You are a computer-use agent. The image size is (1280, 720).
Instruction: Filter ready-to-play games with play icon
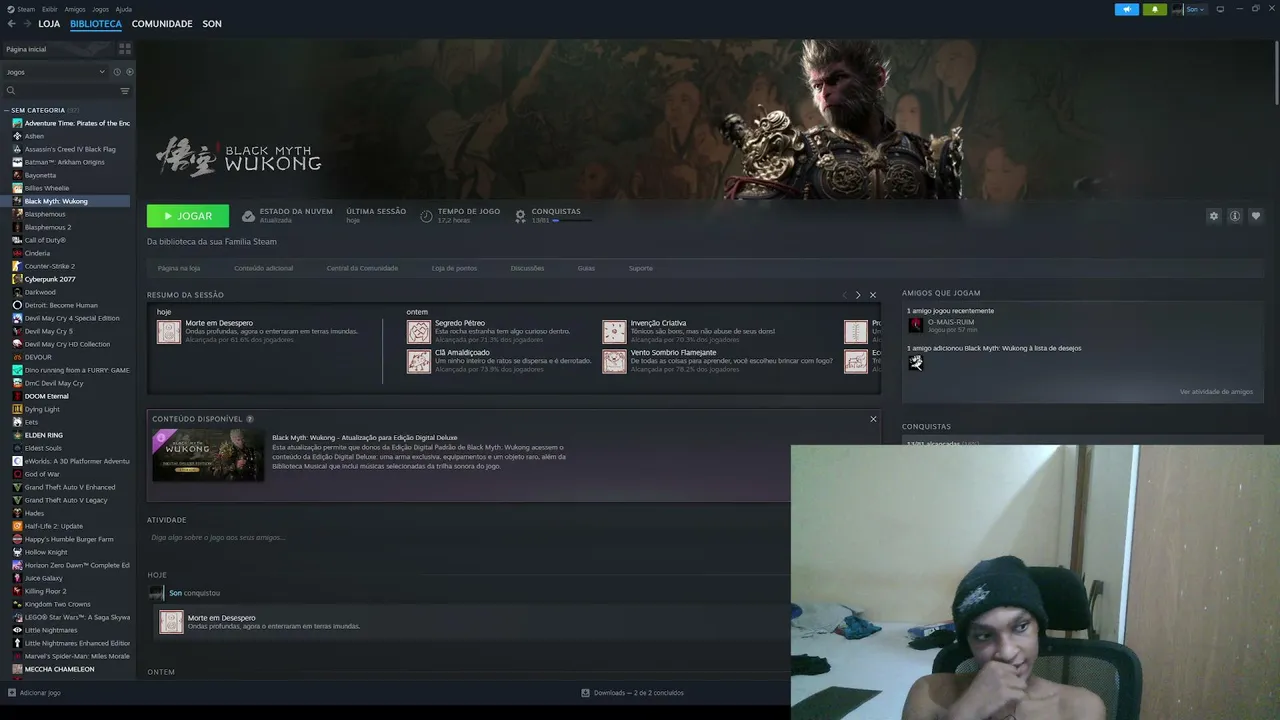tap(129, 72)
